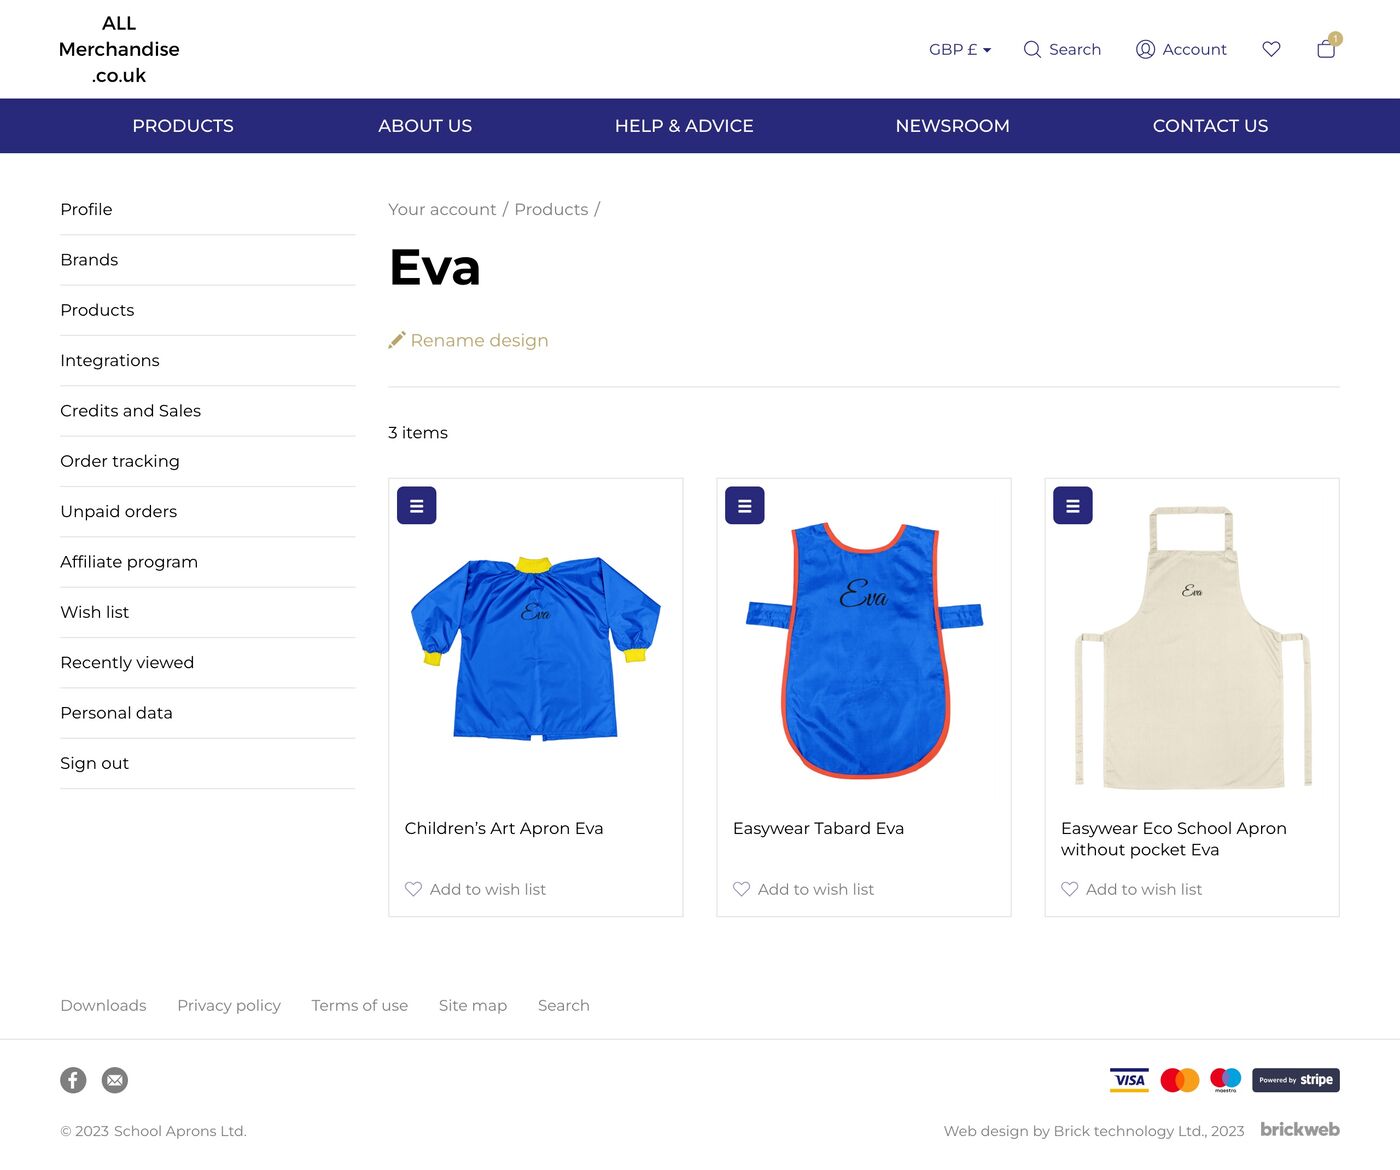1400x1170 pixels.
Task: Click the brickweb logo in footer
Action: [1299, 1129]
